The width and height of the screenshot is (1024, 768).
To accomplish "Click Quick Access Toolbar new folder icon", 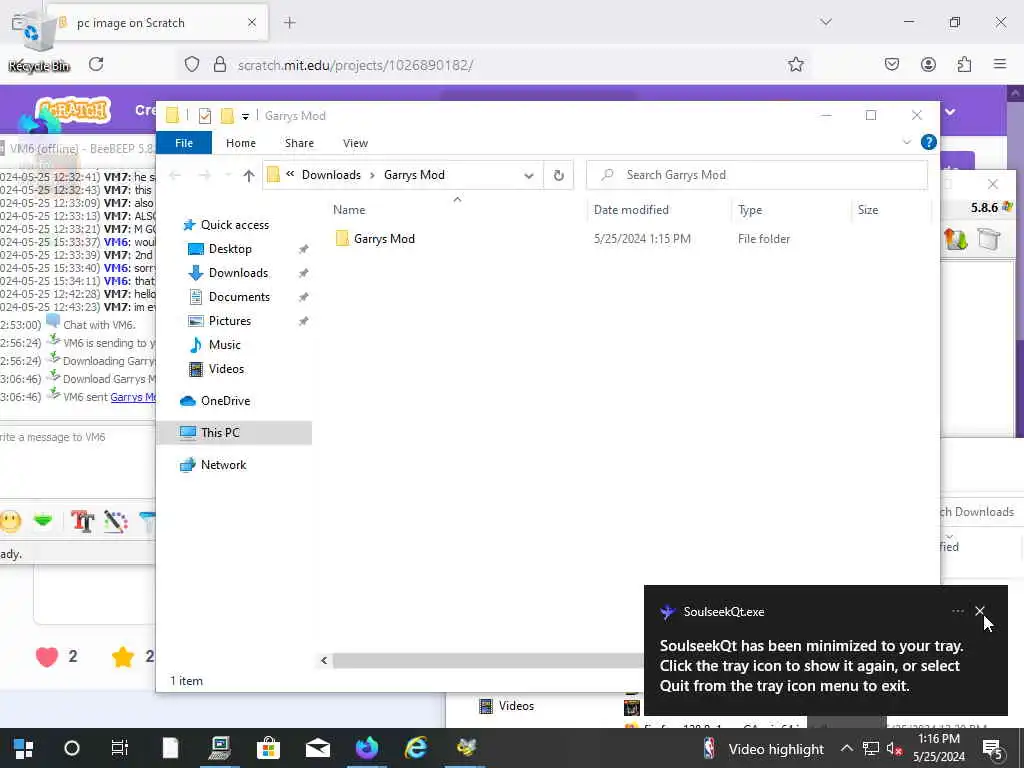I will pyautogui.click(x=227, y=116).
